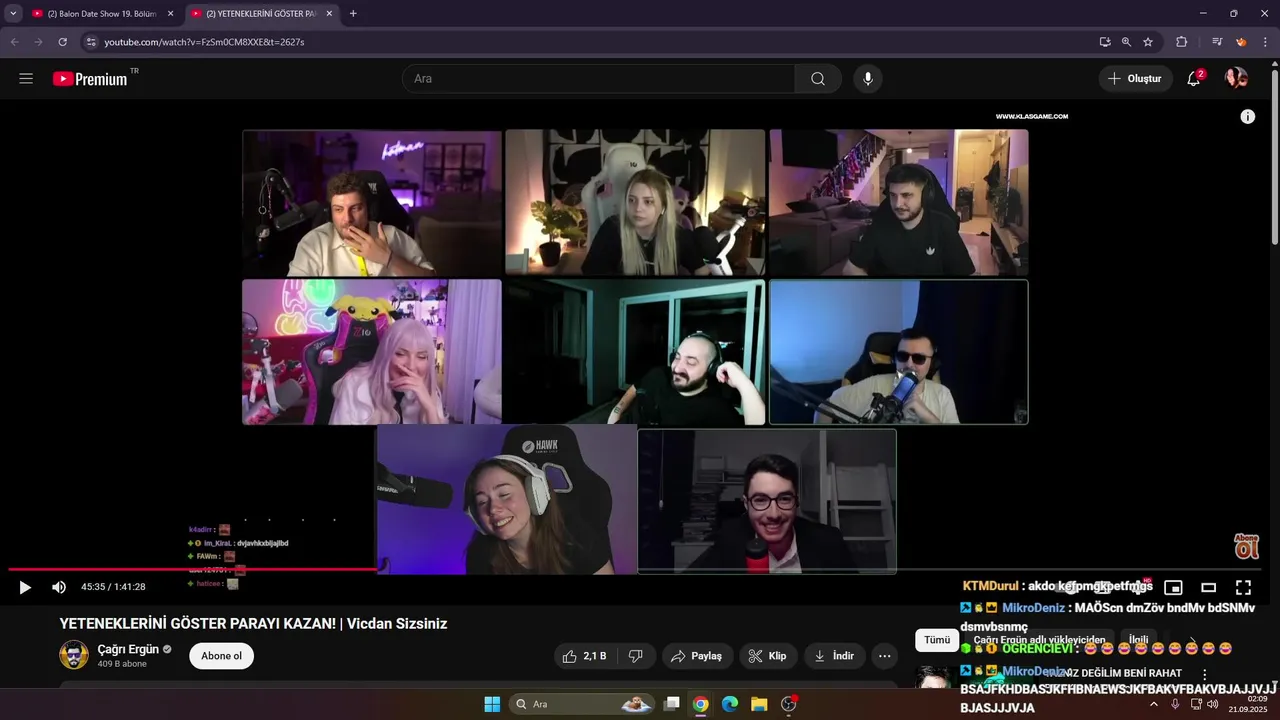Open options for recommended video three dots
This screenshot has height=720, width=1280.
click(1205, 676)
